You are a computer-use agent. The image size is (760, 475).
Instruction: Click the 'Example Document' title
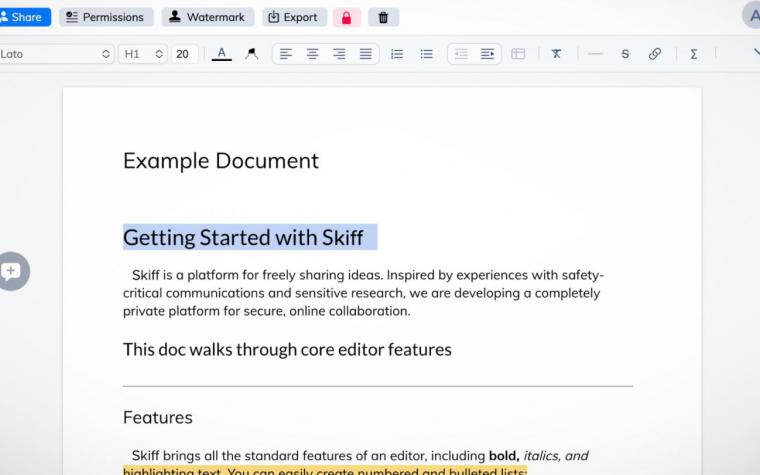(221, 161)
